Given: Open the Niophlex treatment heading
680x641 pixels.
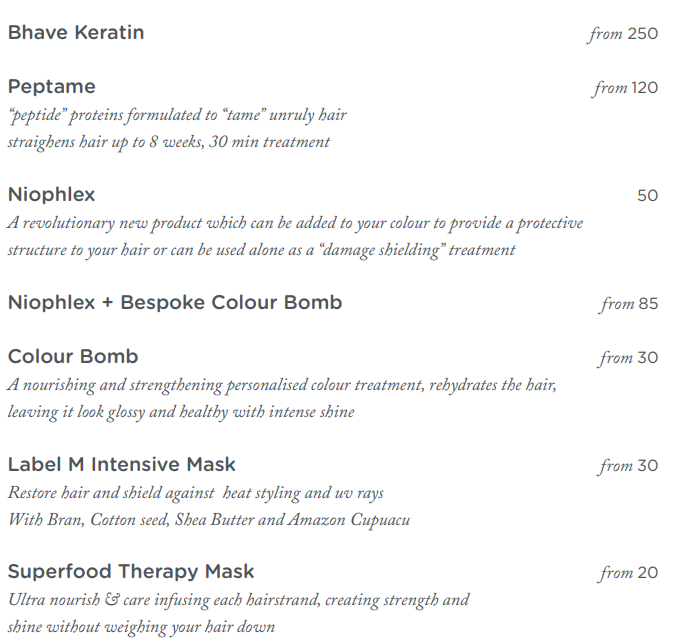Looking at the screenshot, I should pos(52,194).
